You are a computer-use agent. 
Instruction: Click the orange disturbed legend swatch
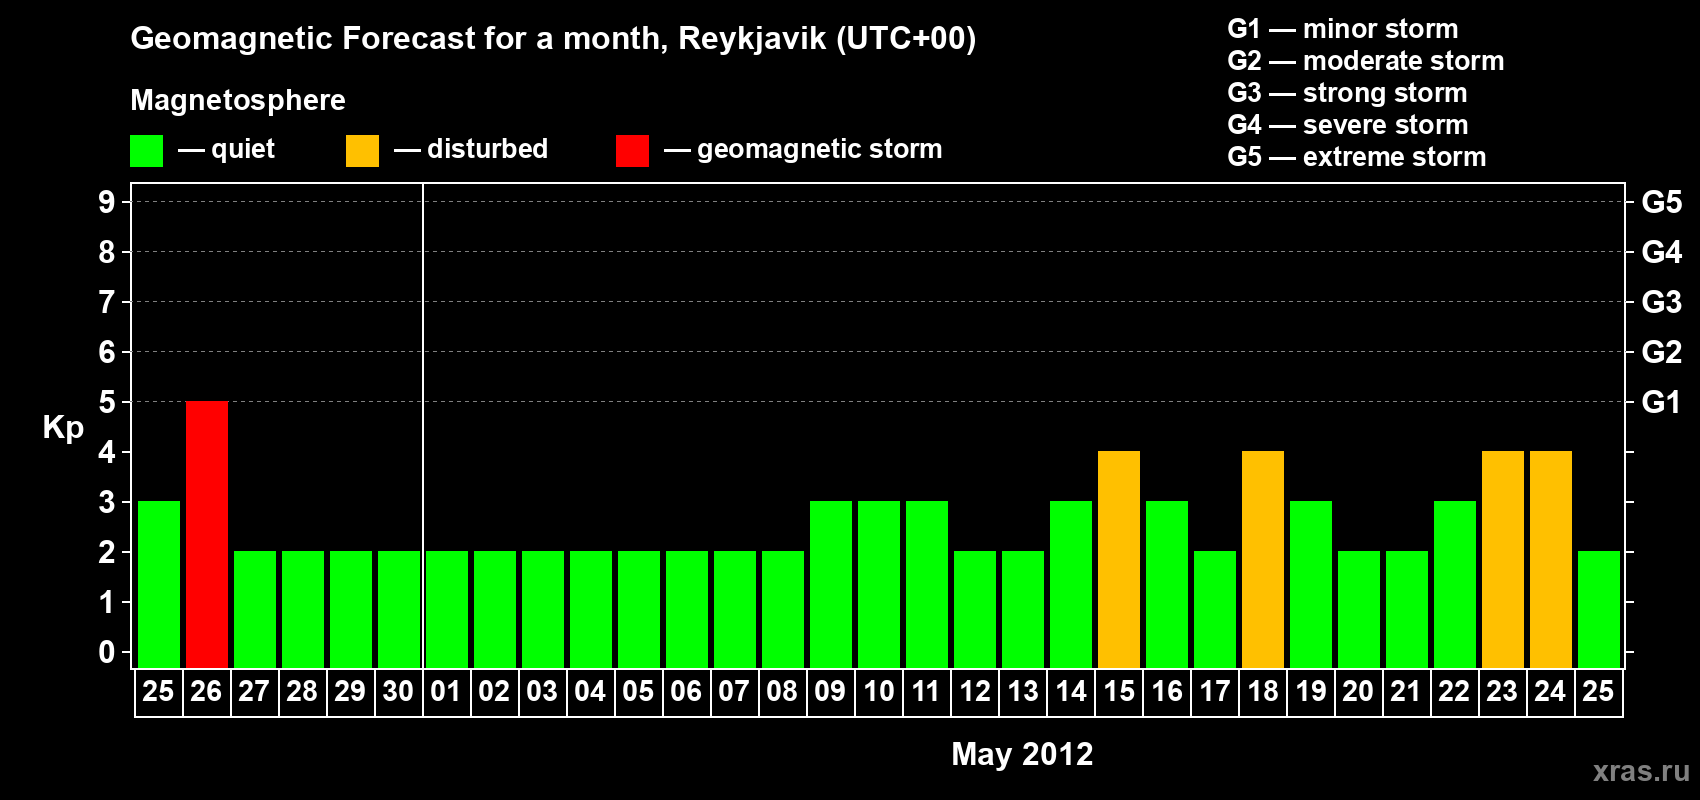(362, 151)
